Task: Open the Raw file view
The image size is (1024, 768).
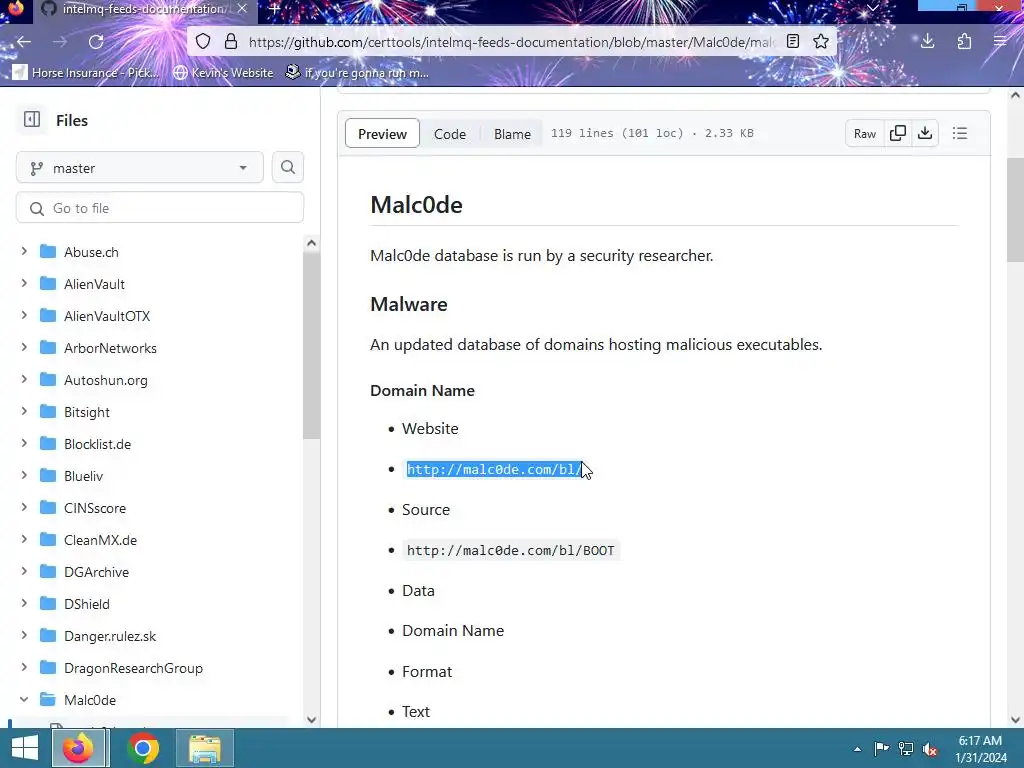Action: click(x=865, y=133)
